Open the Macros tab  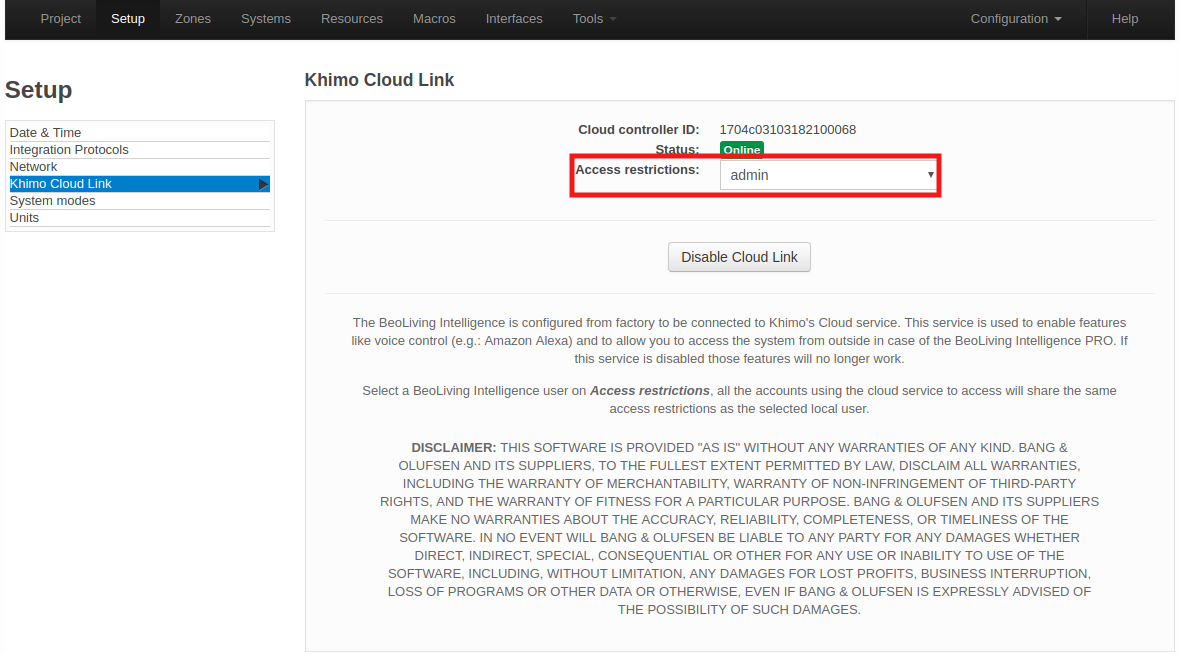coord(434,19)
